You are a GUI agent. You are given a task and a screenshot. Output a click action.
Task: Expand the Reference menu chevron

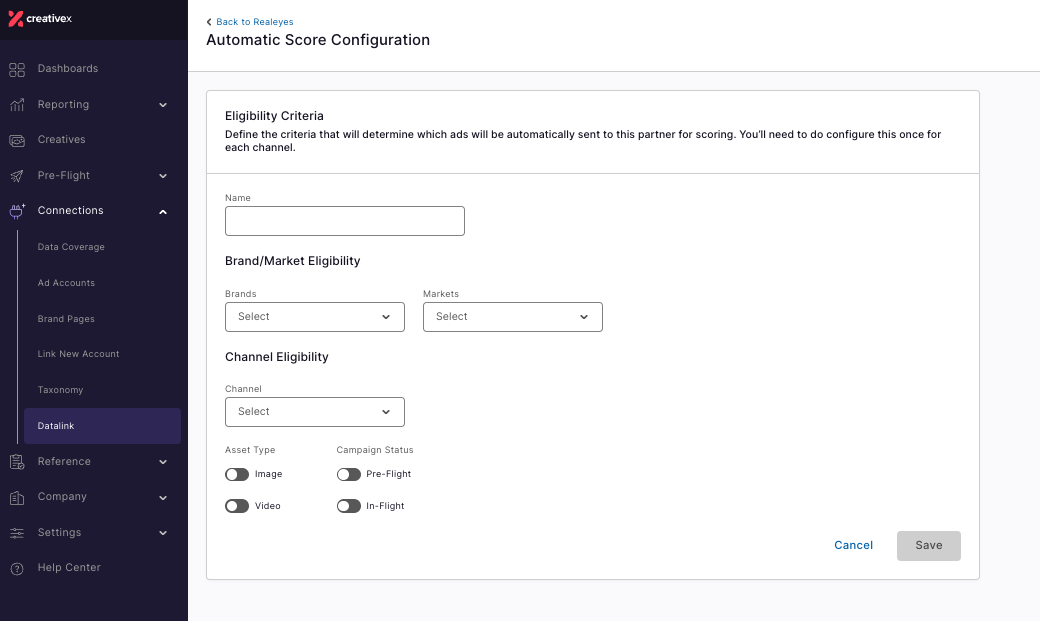click(163, 462)
